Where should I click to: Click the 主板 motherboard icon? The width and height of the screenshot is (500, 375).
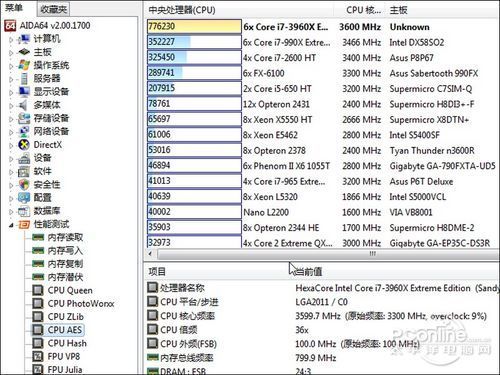[24, 52]
